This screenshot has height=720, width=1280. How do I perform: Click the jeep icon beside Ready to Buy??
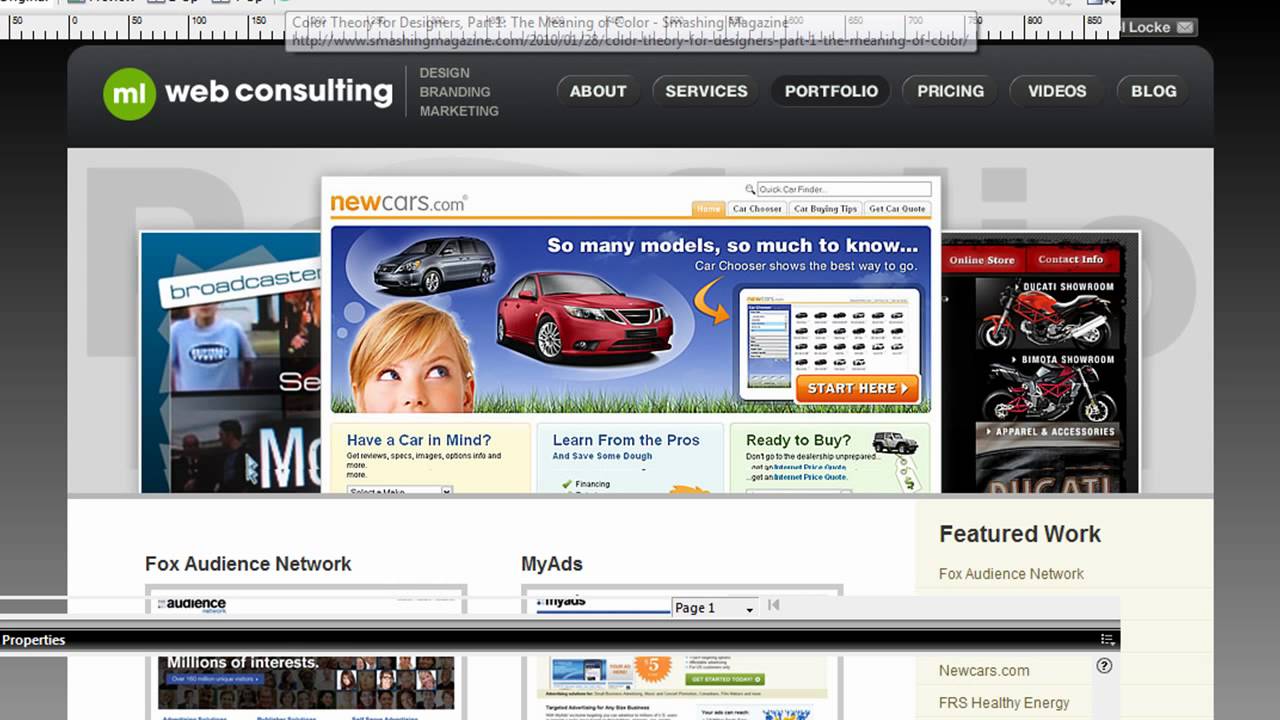pos(894,442)
